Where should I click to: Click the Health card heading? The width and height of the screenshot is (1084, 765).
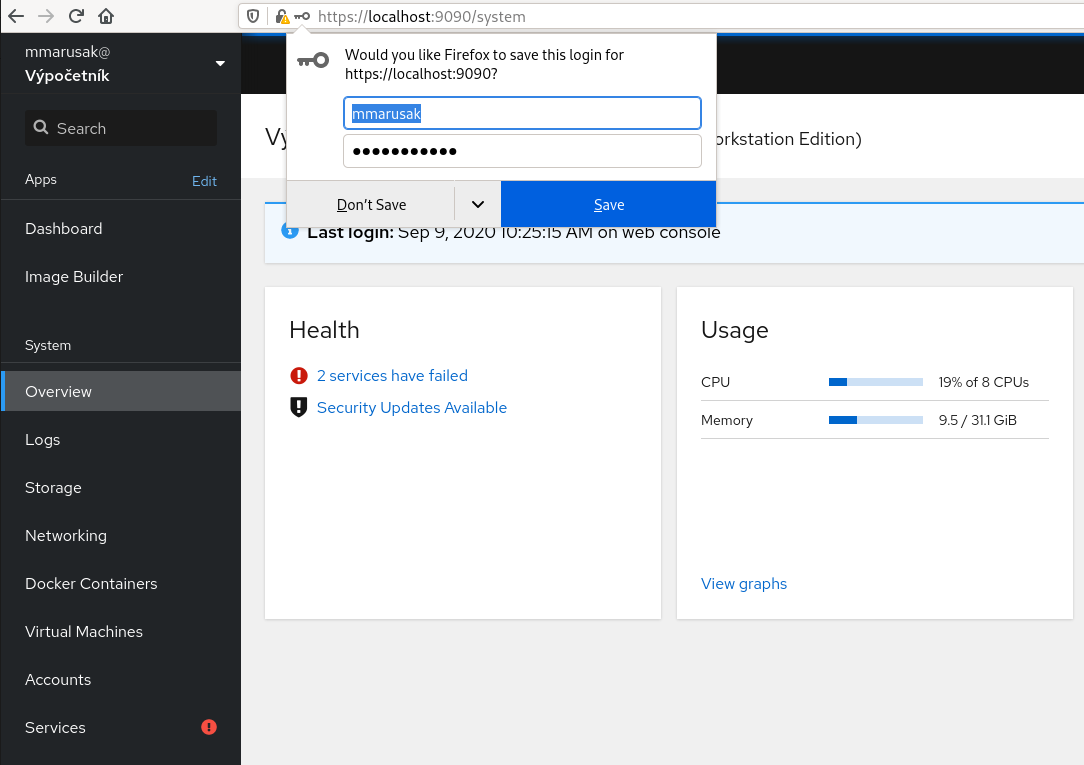pyautogui.click(x=324, y=330)
